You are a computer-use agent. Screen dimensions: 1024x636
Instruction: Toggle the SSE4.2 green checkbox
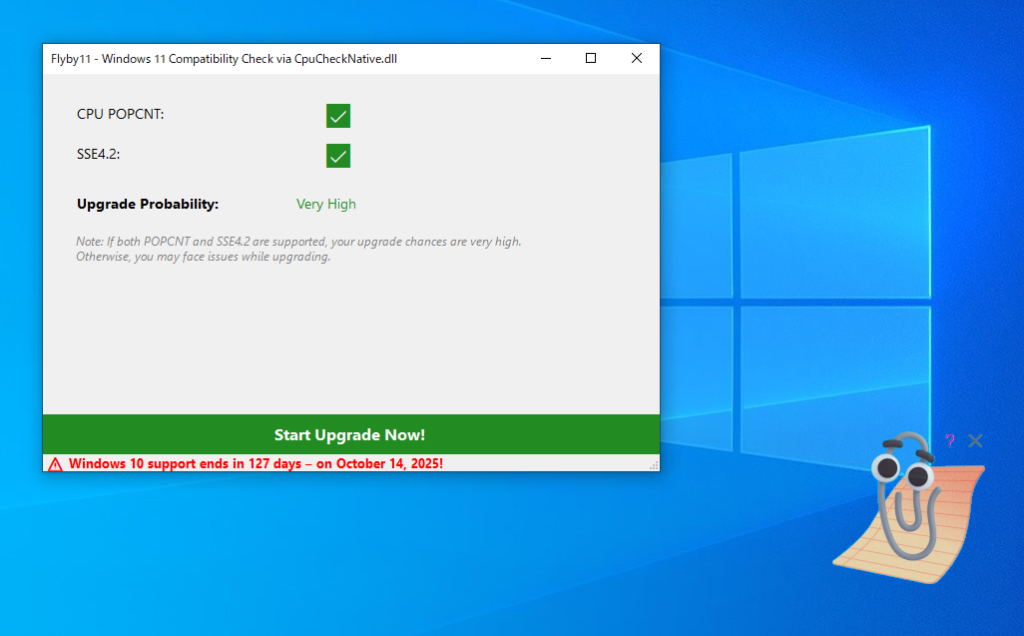pos(338,156)
